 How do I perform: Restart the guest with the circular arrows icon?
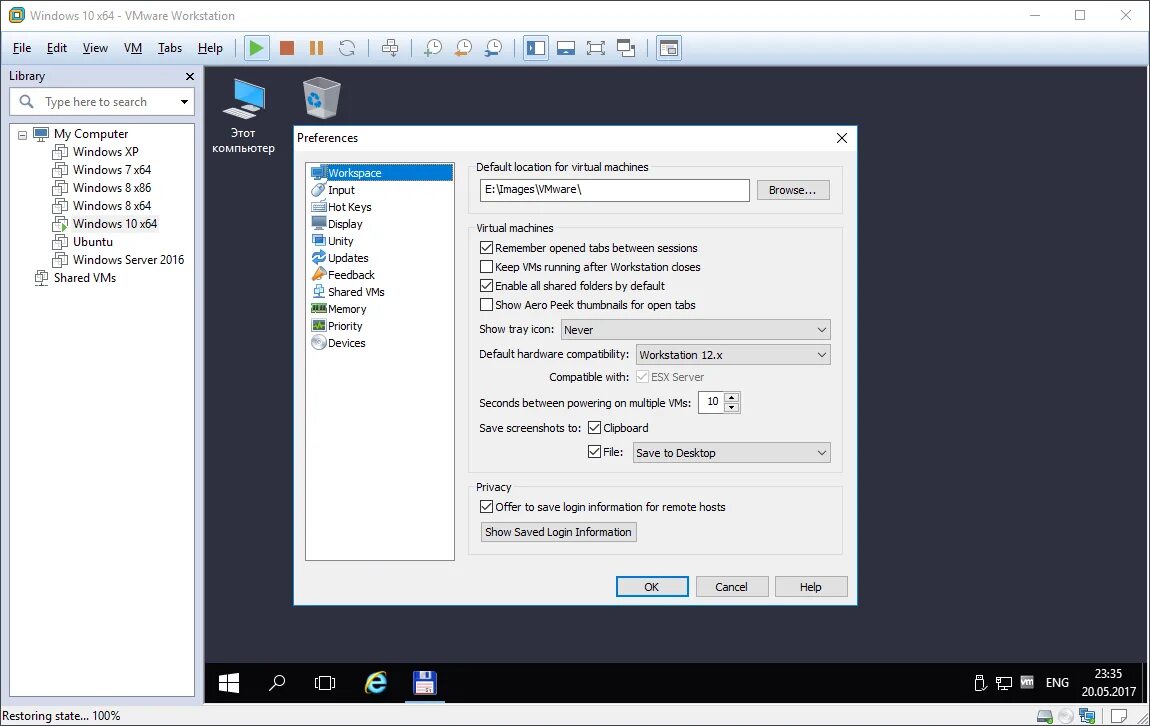(x=347, y=48)
